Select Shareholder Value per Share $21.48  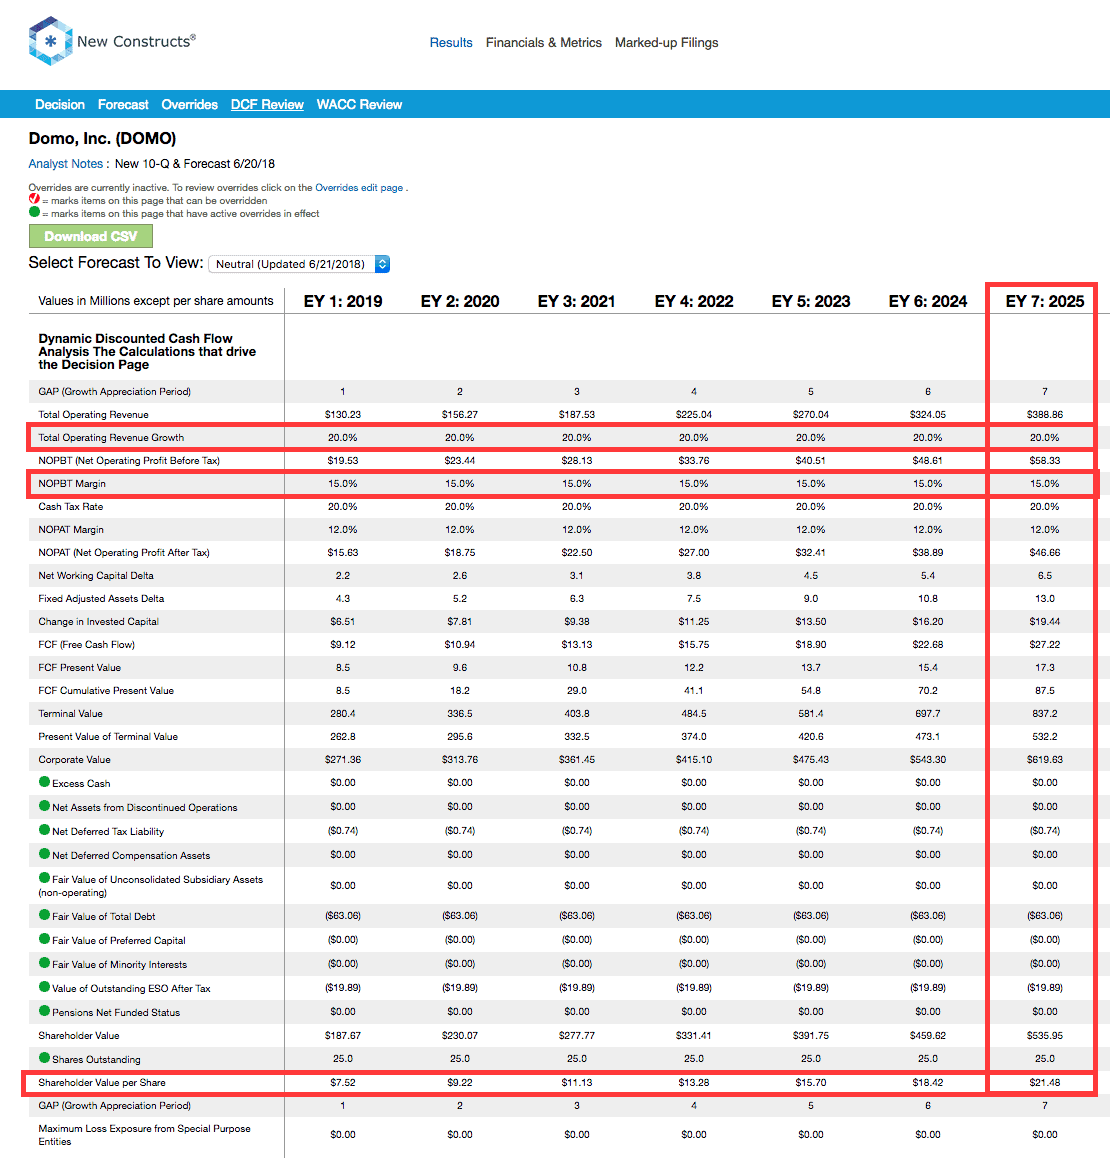[1045, 1083]
